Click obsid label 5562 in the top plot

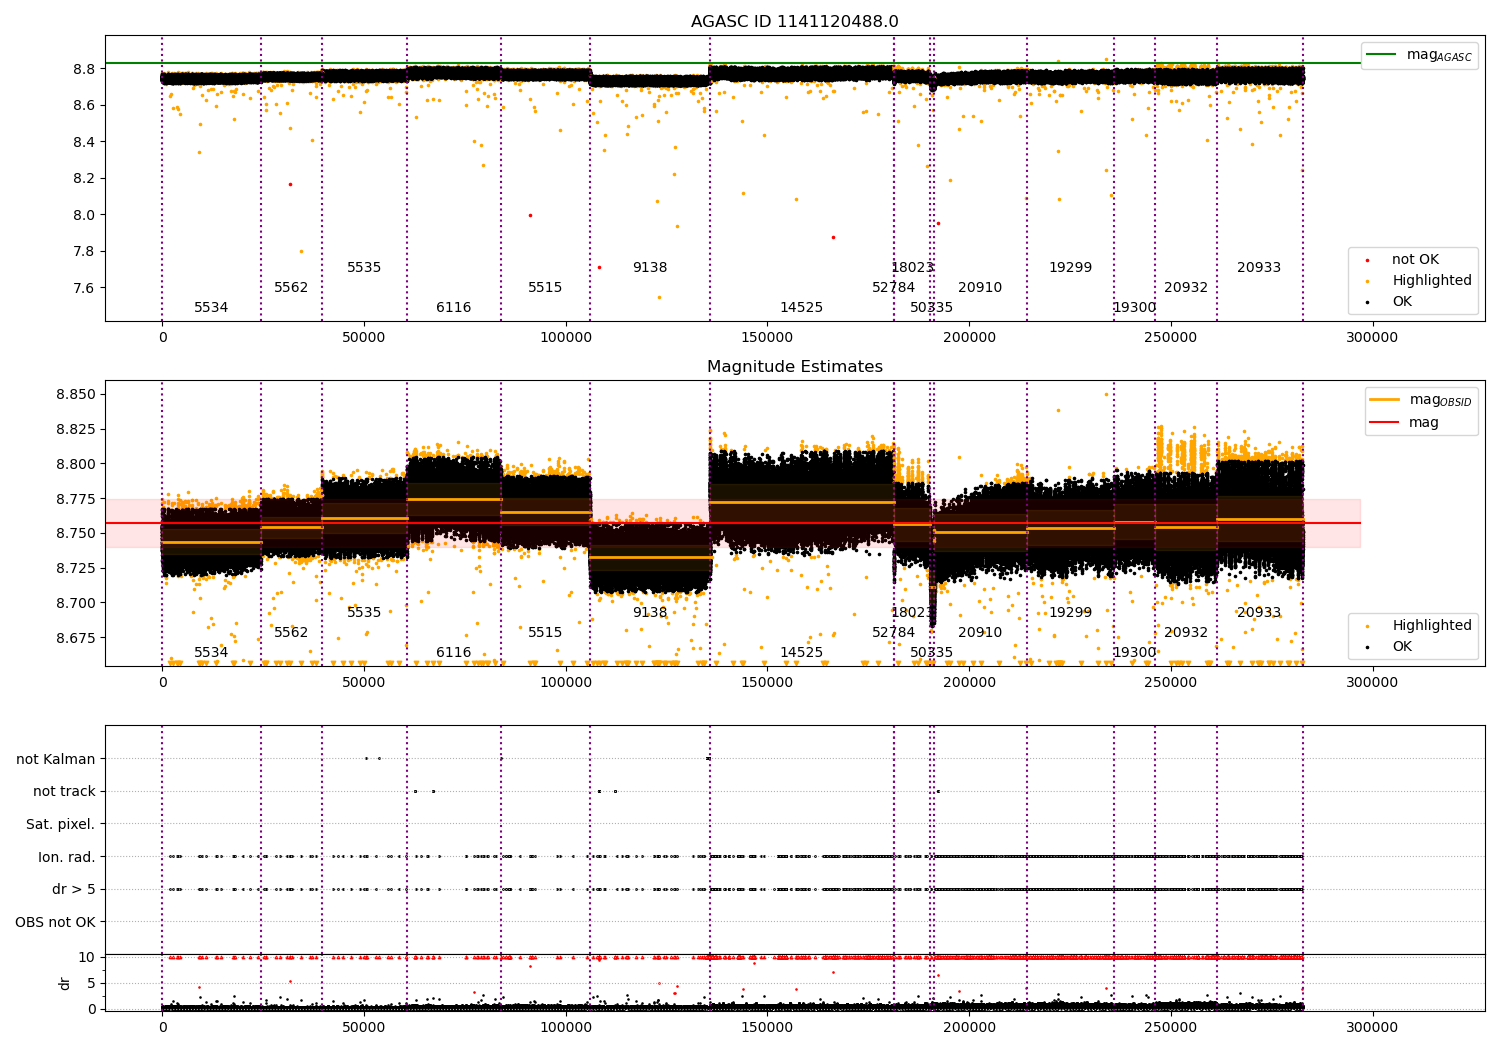pyautogui.click(x=291, y=288)
